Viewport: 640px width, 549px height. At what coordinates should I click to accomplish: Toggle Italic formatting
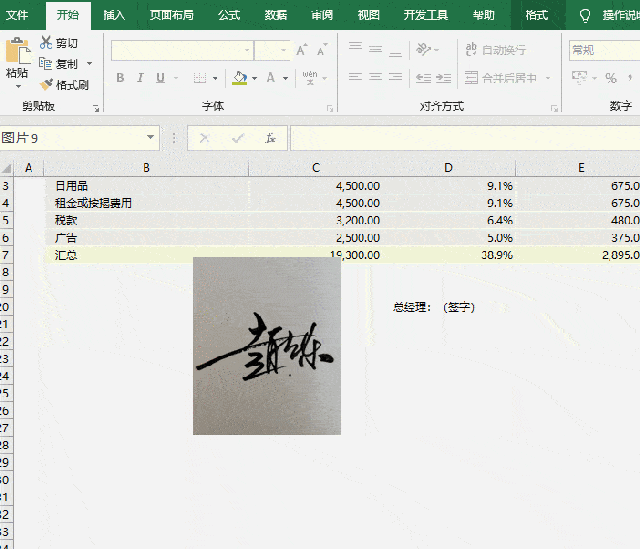(x=140, y=78)
